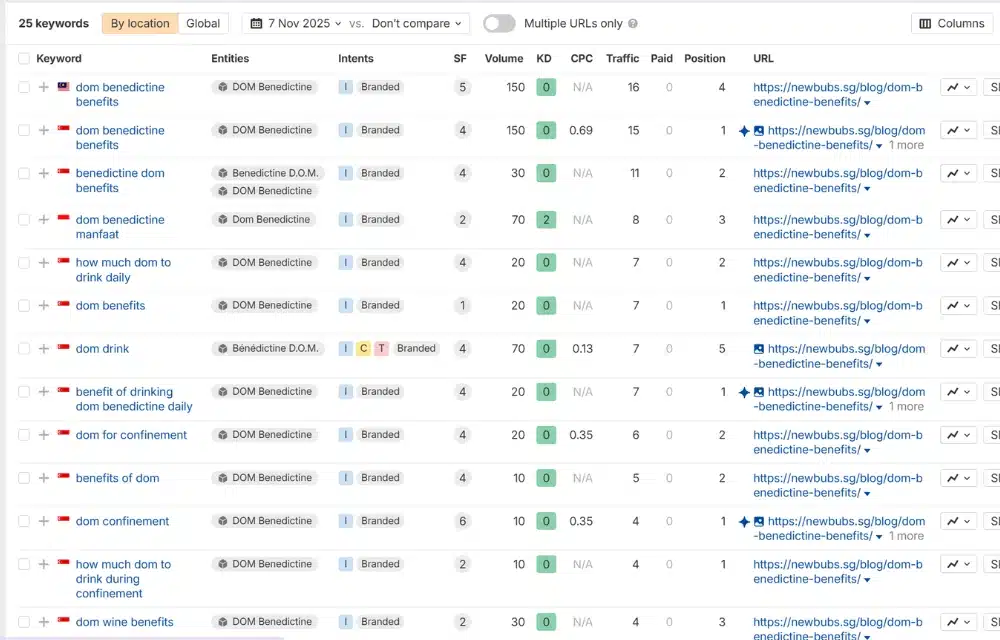
Task: Click '25 keywords' count text
Action: point(54,24)
